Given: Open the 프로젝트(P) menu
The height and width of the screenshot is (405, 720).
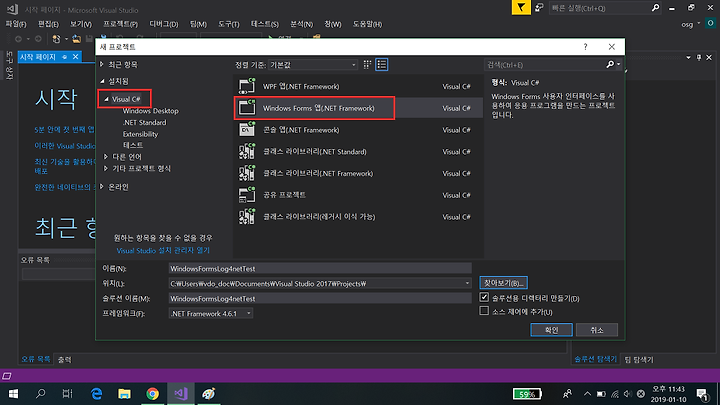Looking at the screenshot, I should tap(120, 24).
